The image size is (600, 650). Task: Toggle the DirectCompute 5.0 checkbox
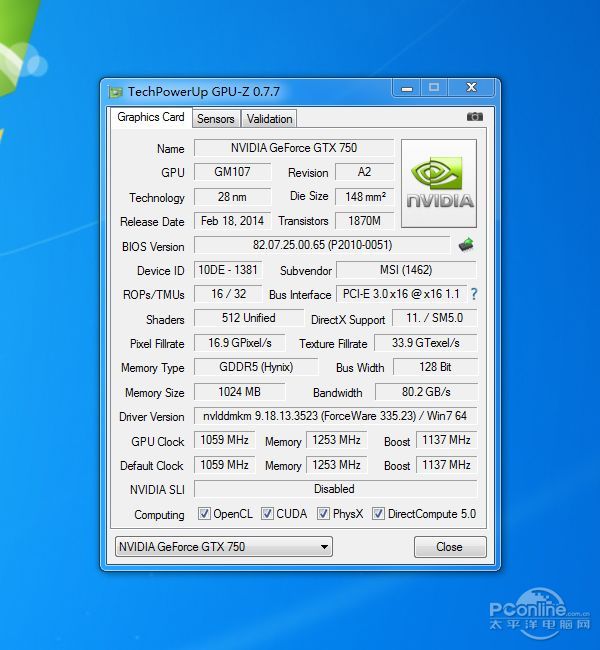378,514
